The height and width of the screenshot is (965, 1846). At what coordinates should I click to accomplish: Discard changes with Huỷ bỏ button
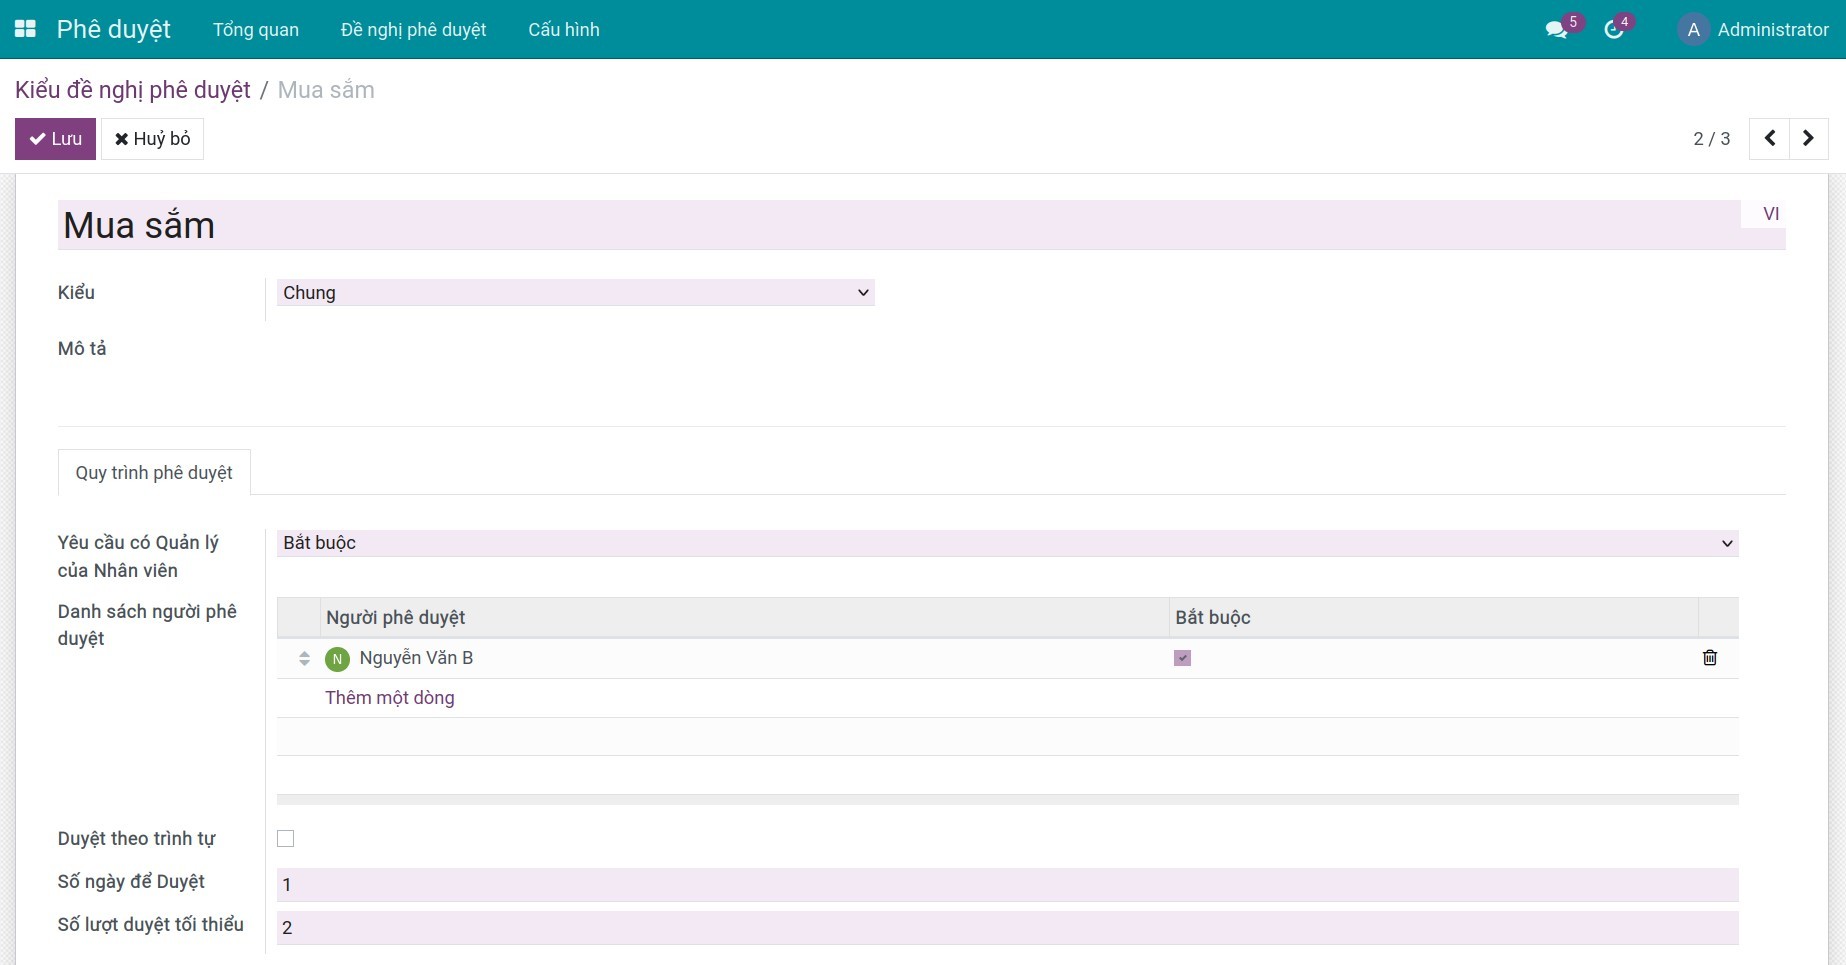152,139
